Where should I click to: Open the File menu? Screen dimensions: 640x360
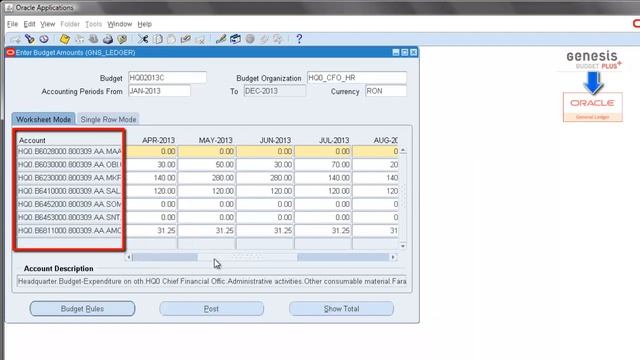point(13,24)
